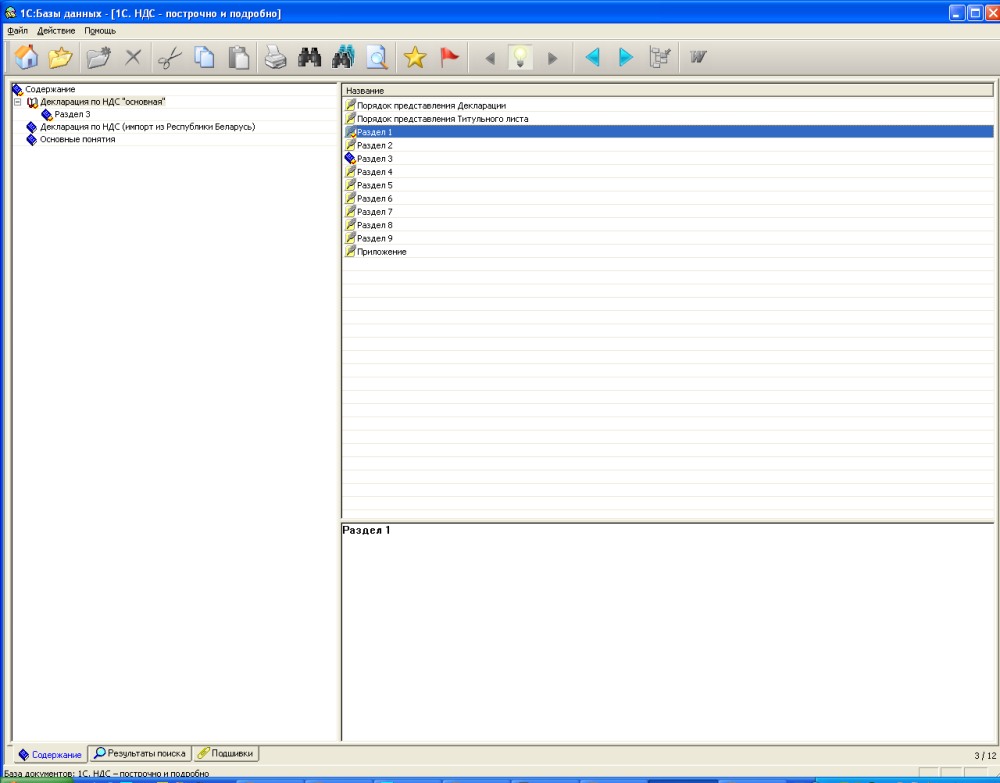1000x783 pixels.
Task: Click the Home toolbar icon
Action: pyautogui.click(x=26, y=58)
